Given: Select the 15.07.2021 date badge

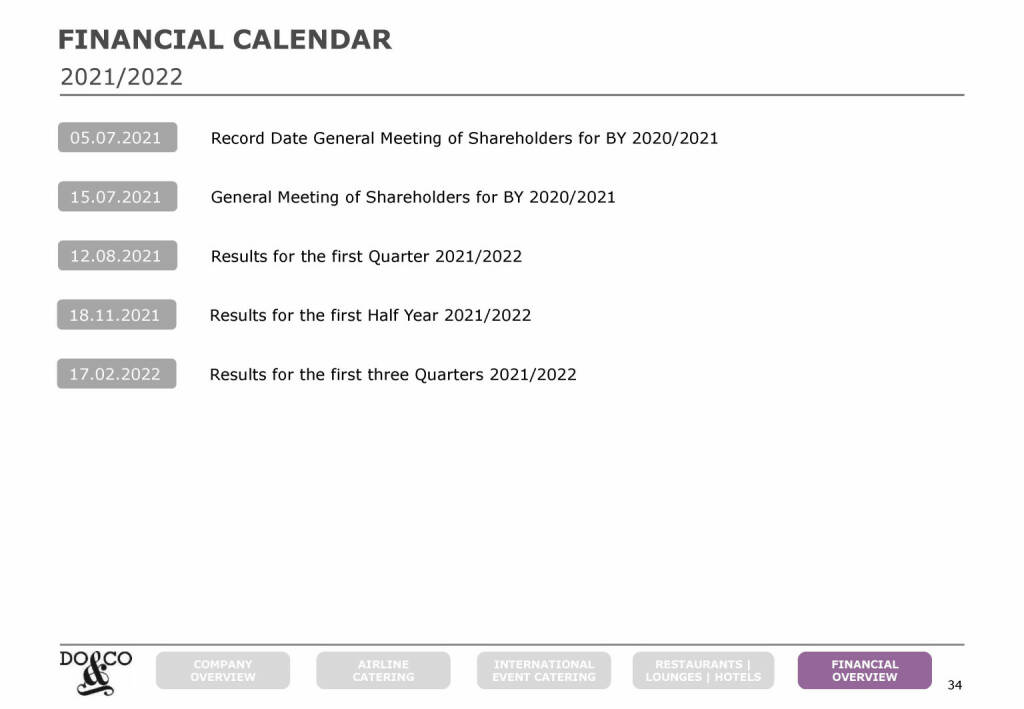Looking at the screenshot, I should [116, 197].
